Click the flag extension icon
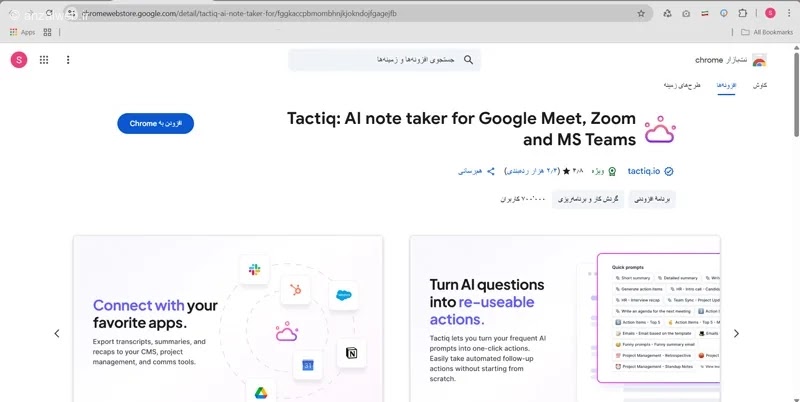The height and width of the screenshot is (402, 800). click(x=705, y=14)
